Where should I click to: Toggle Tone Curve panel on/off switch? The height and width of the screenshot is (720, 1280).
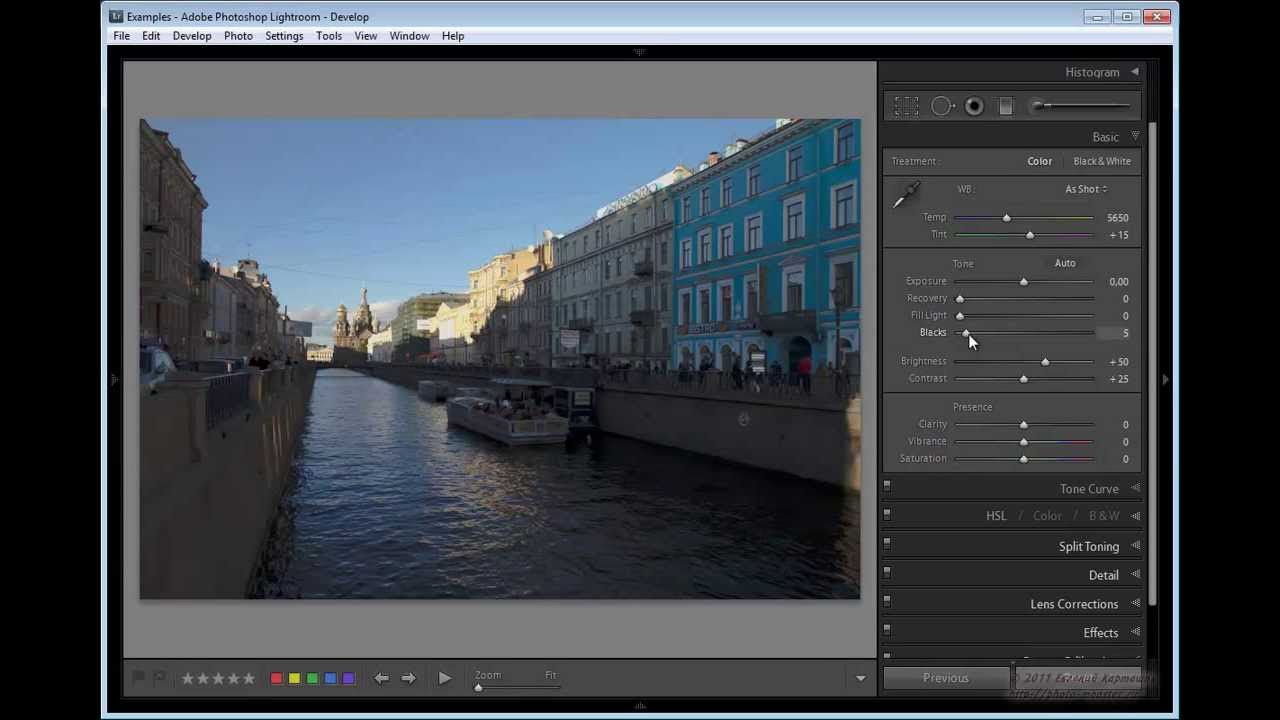coord(887,487)
